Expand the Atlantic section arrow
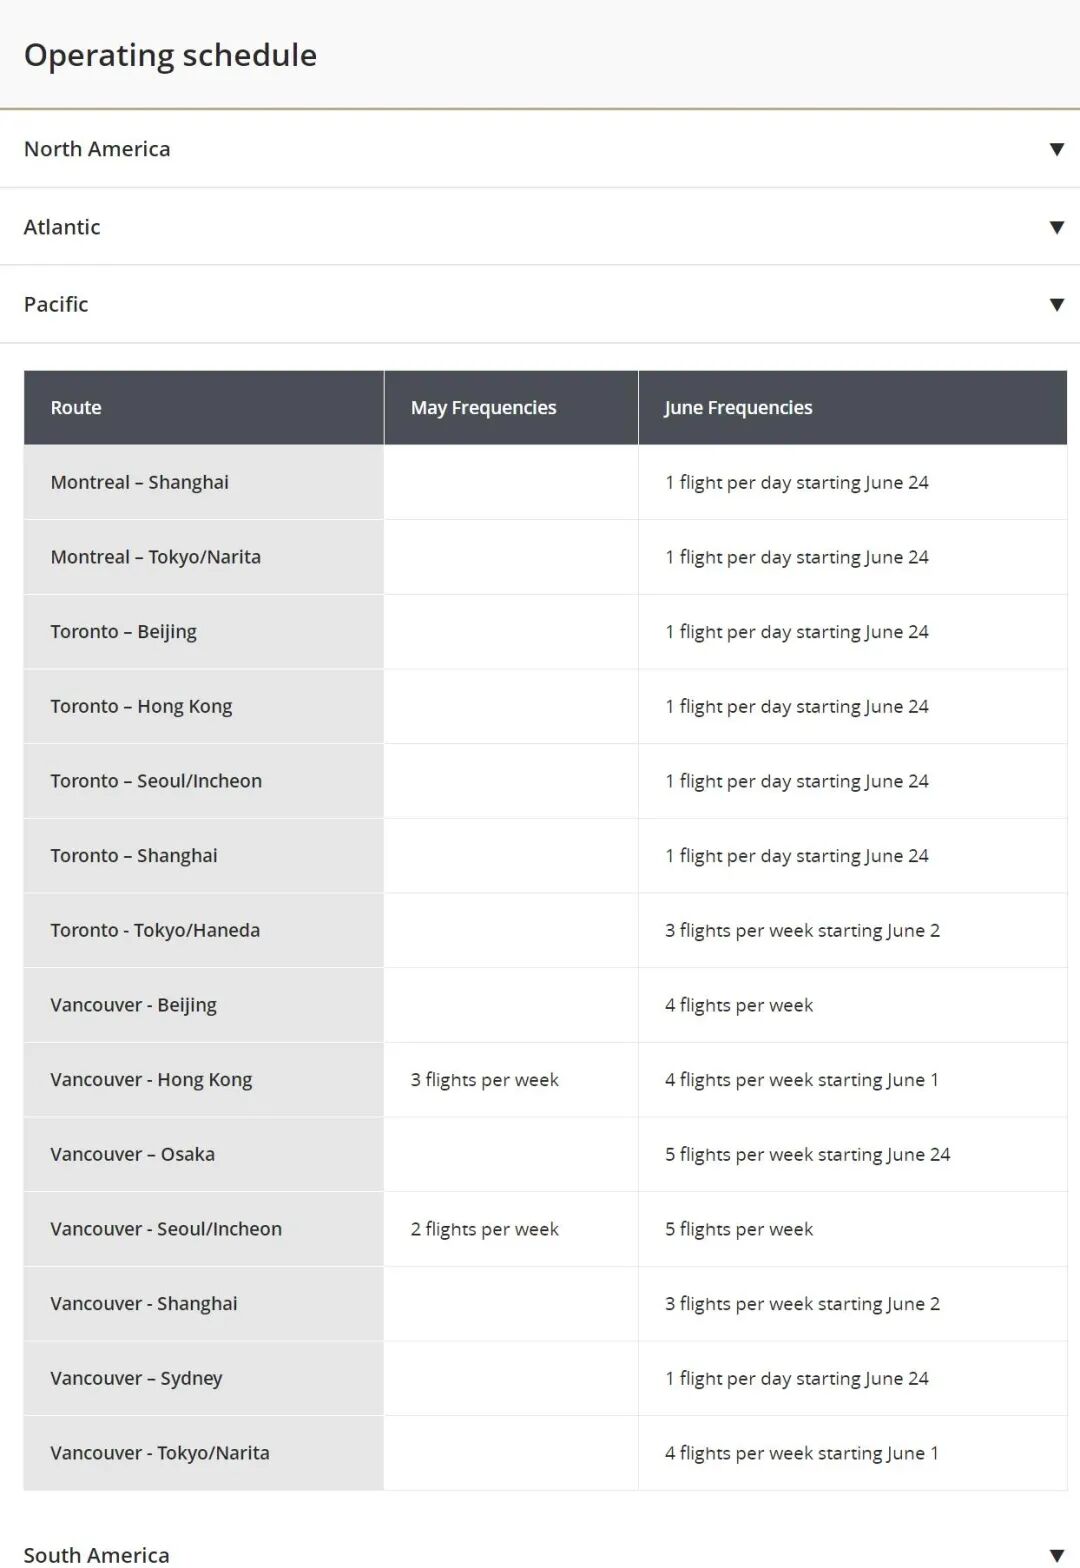This screenshot has height=1568, width=1080. click(x=1056, y=227)
